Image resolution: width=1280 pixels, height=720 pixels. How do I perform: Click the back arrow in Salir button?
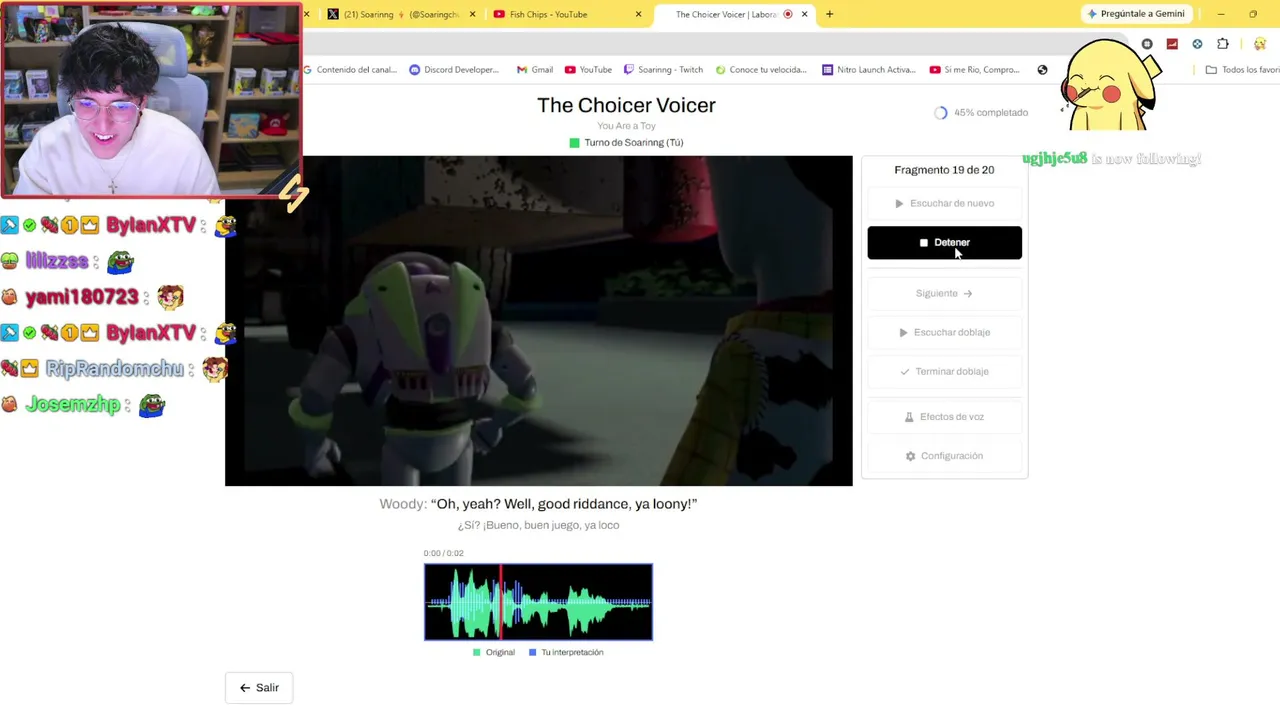pos(245,688)
